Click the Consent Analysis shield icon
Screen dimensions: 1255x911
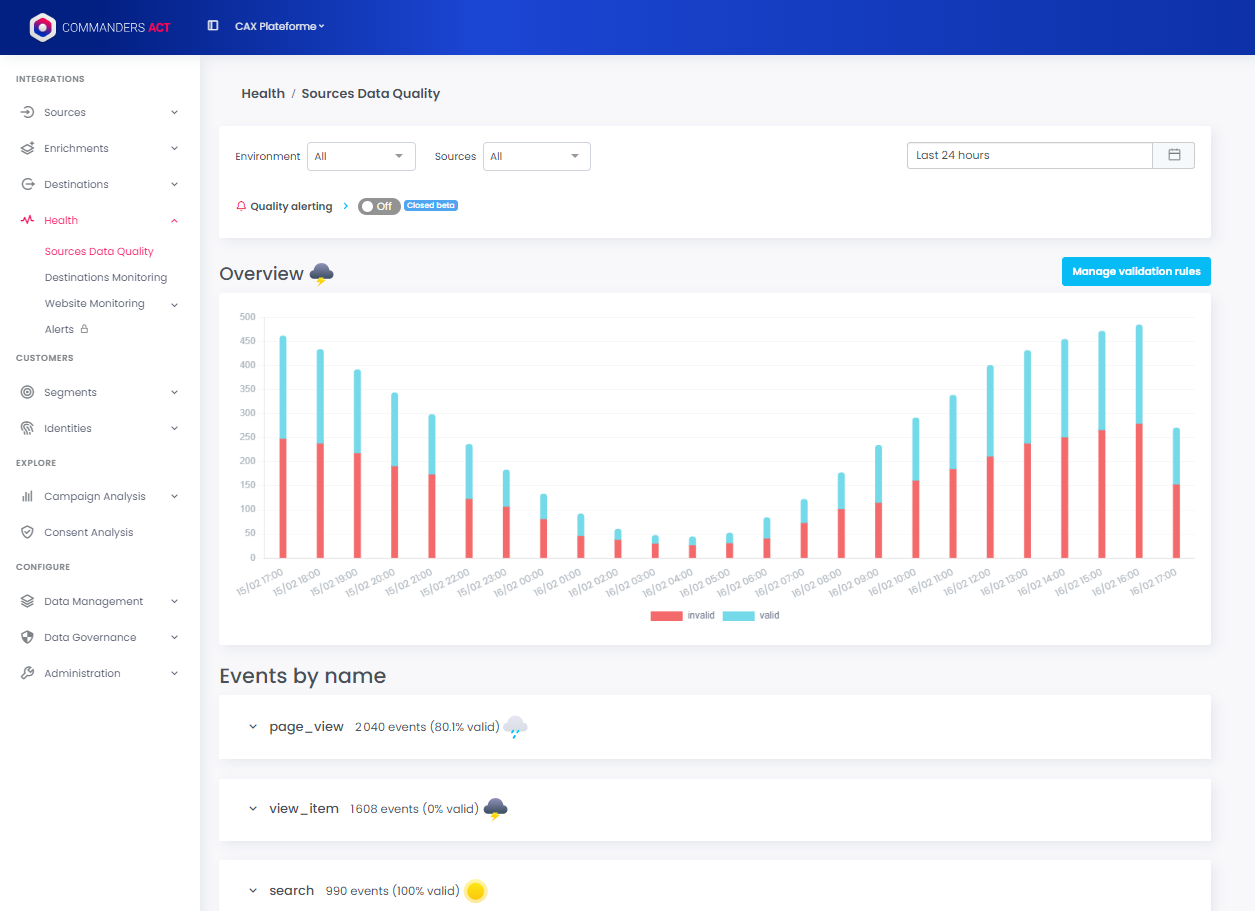[27, 532]
